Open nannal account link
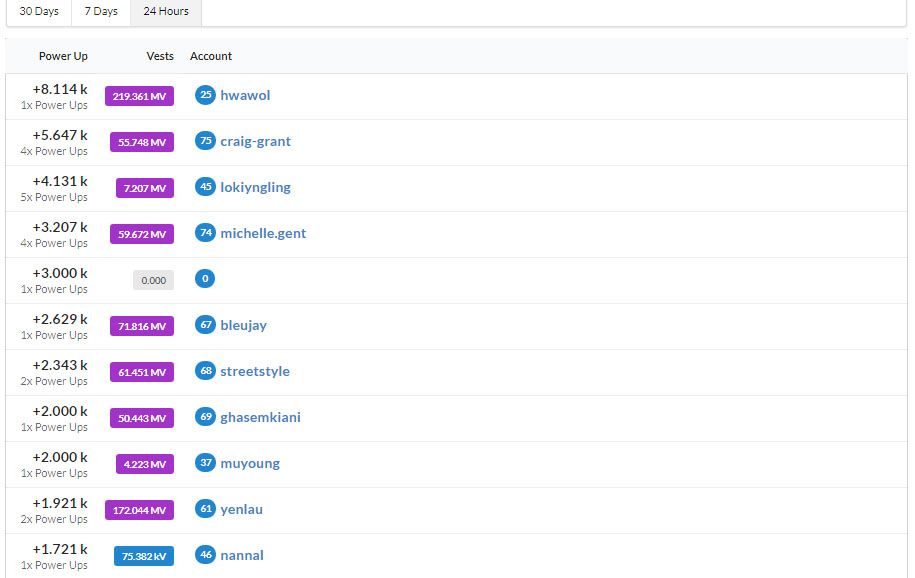 click(x=242, y=555)
